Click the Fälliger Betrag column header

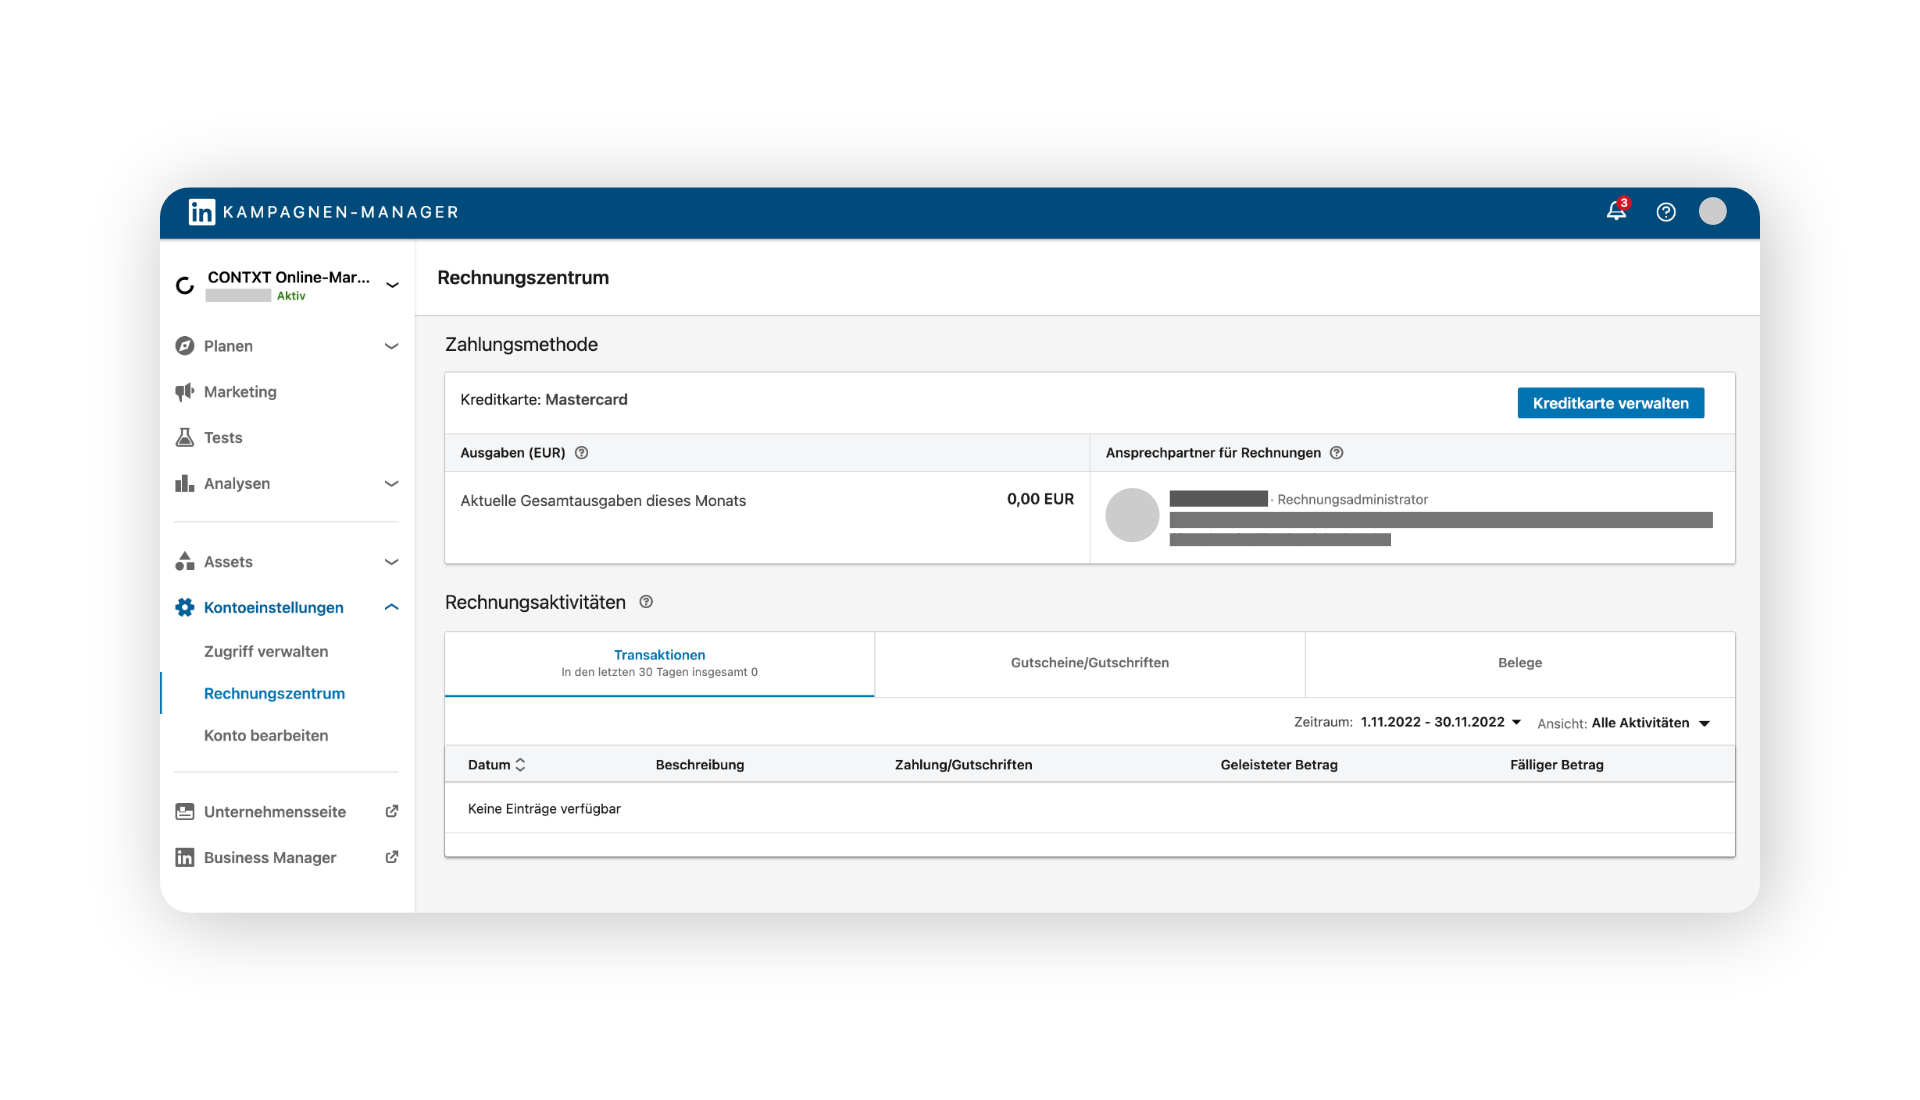pos(1557,765)
